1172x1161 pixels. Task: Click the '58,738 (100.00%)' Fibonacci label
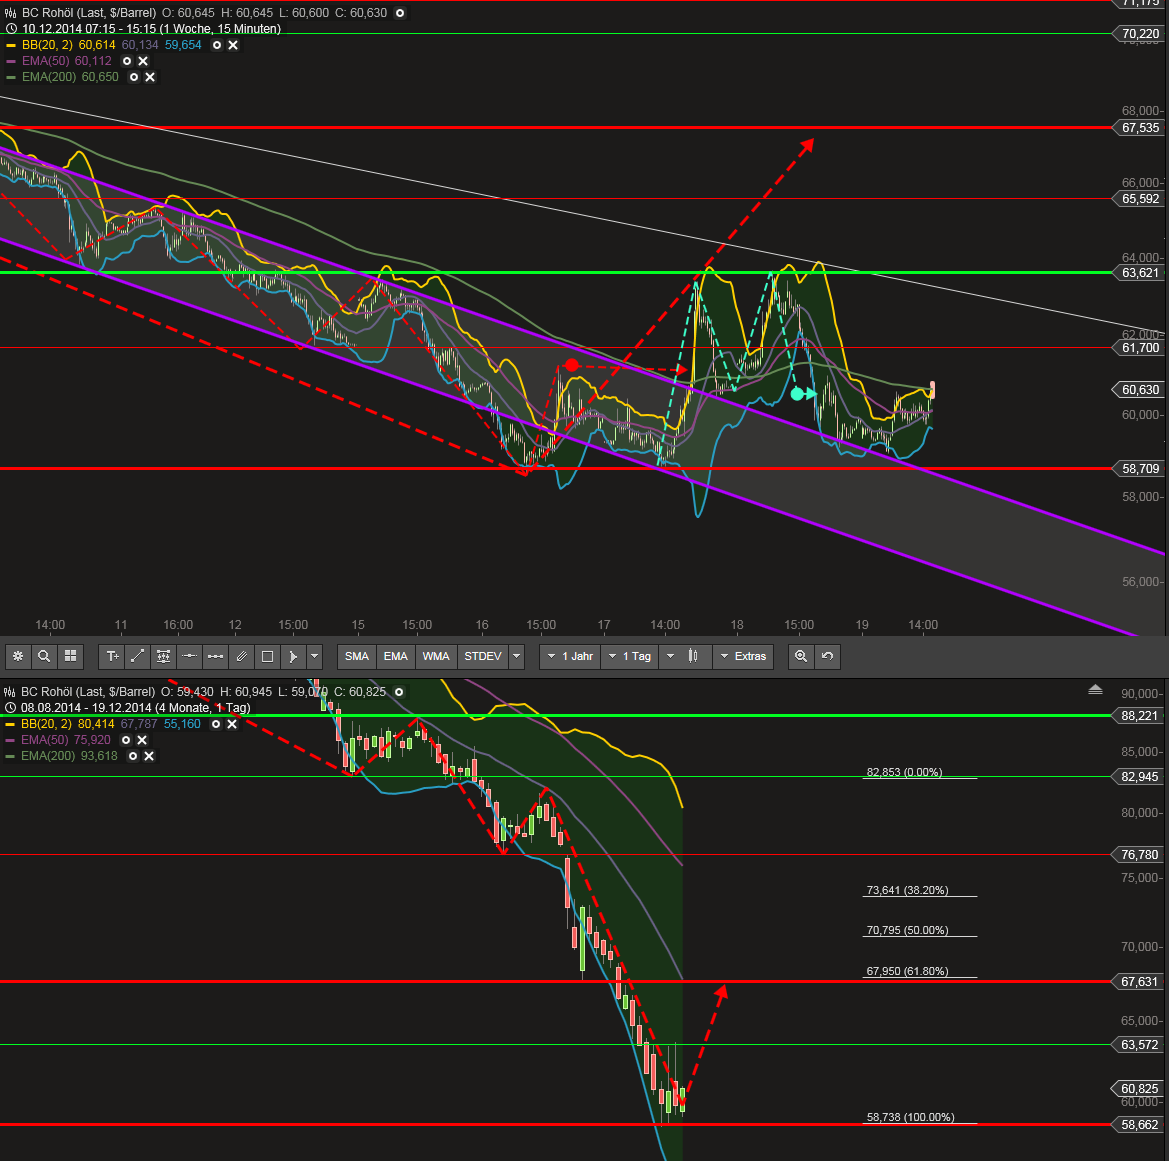point(910,1118)
